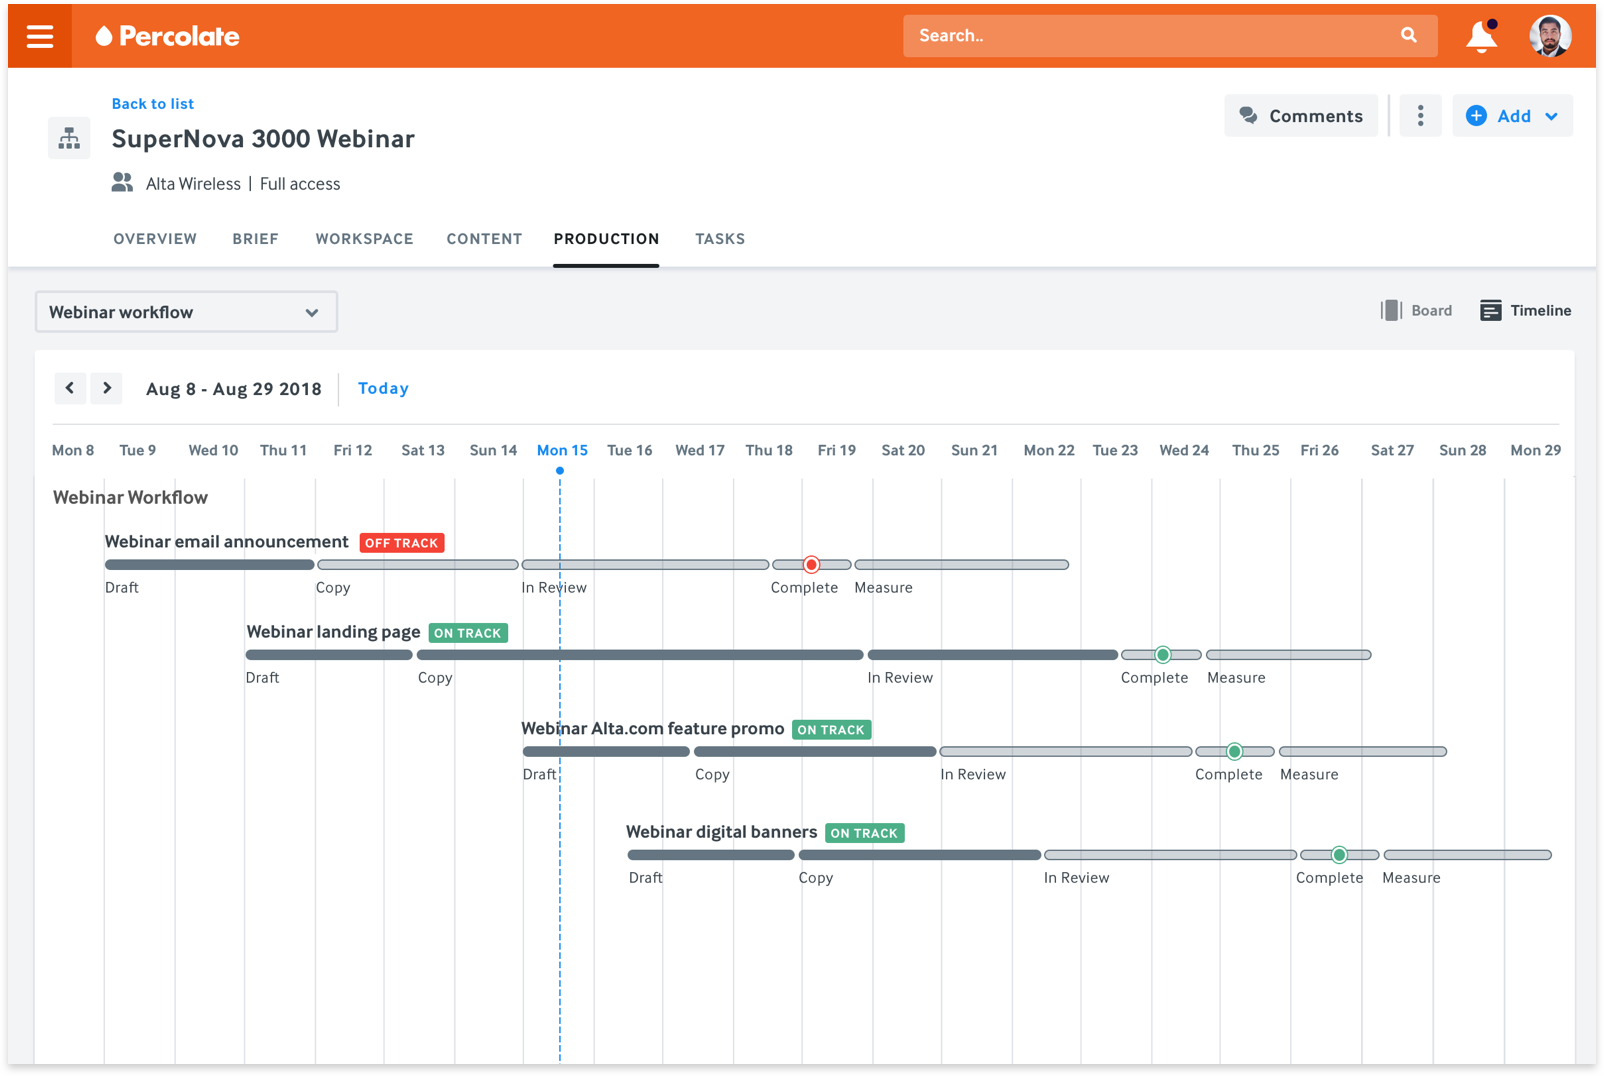Go to previous date range
1604x1076 pixels.
[x=70, y=388]
